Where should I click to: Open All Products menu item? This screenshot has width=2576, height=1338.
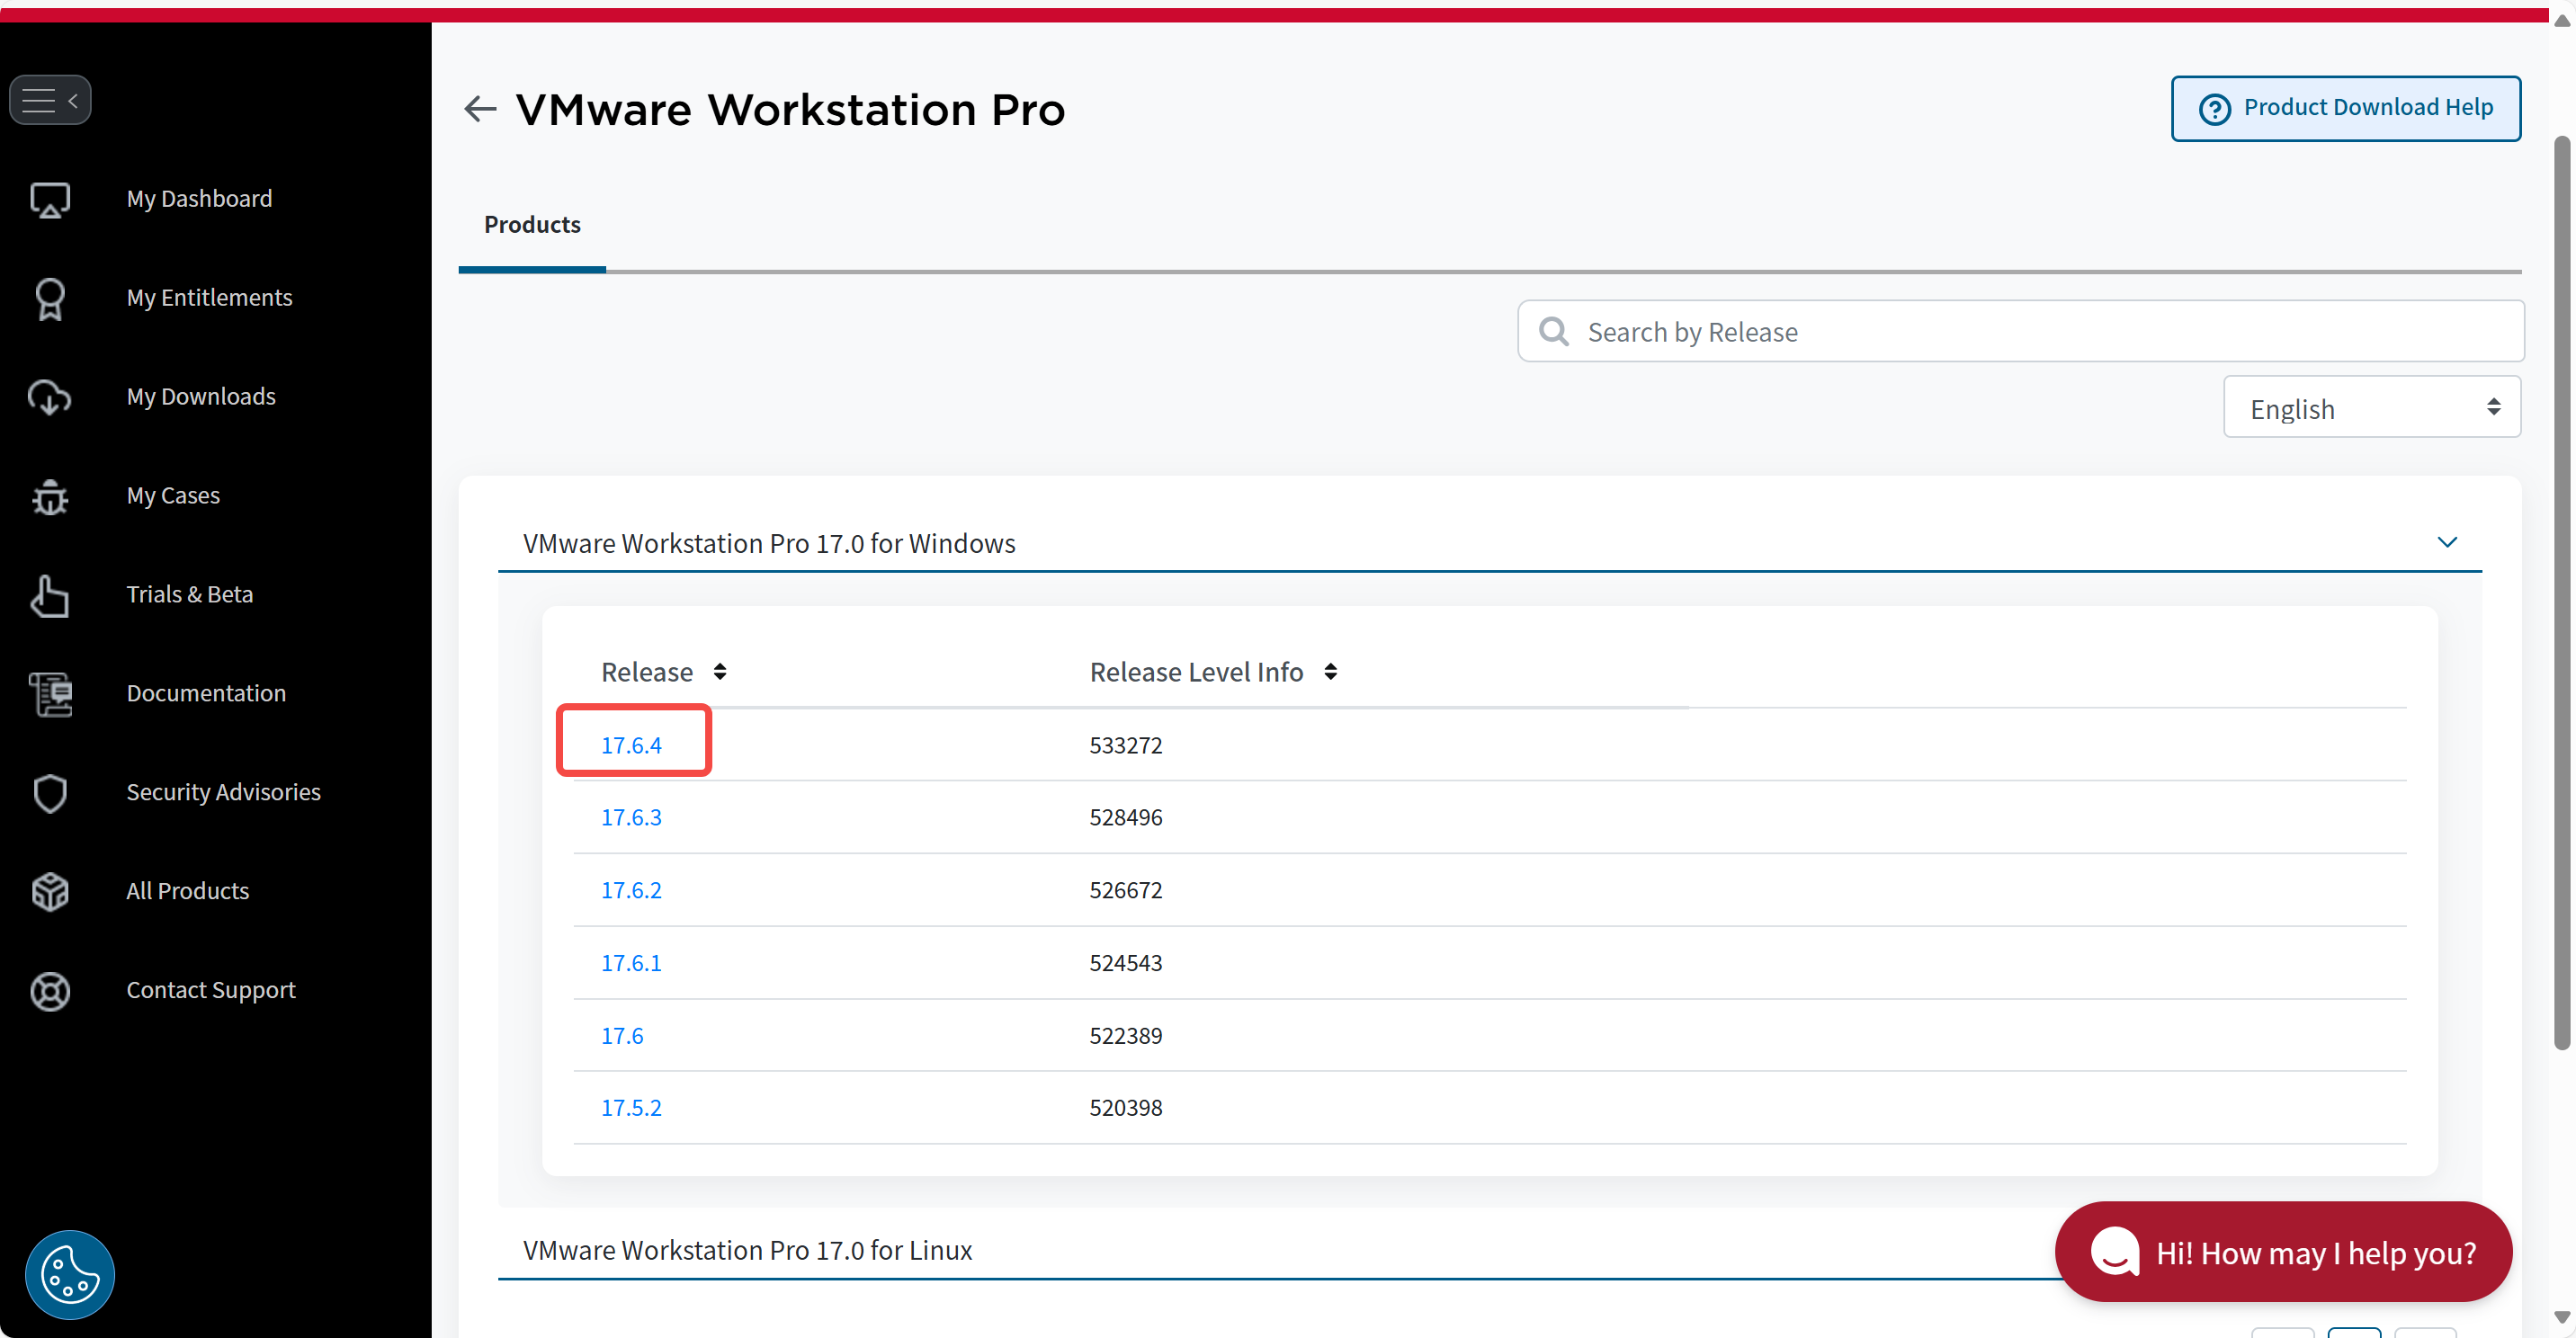click(187, 891)
